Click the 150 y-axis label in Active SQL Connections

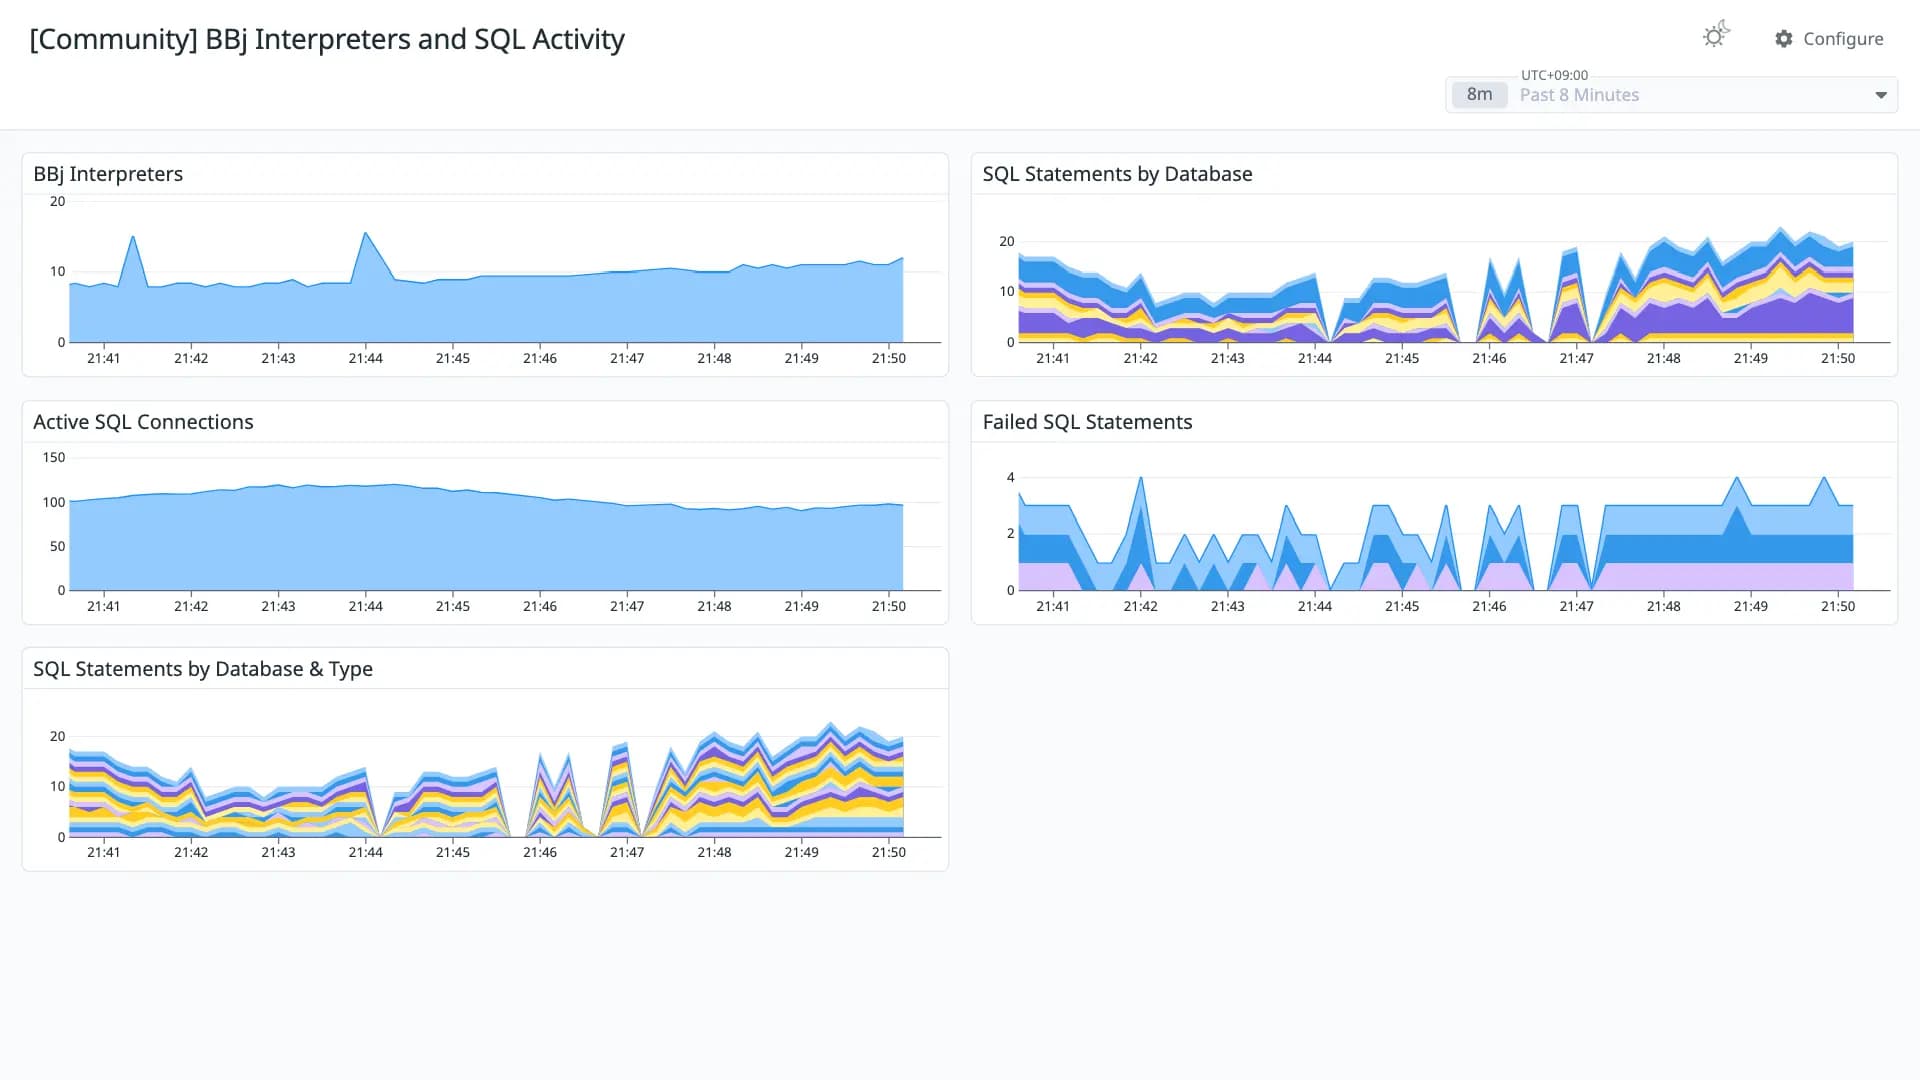54,457
